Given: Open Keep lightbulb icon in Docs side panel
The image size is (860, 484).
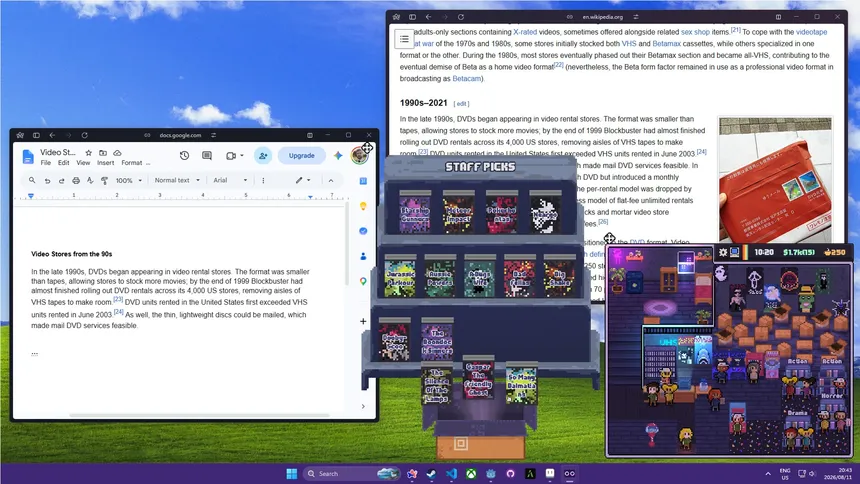Looking at the screenshot, I should click(363, 206).
